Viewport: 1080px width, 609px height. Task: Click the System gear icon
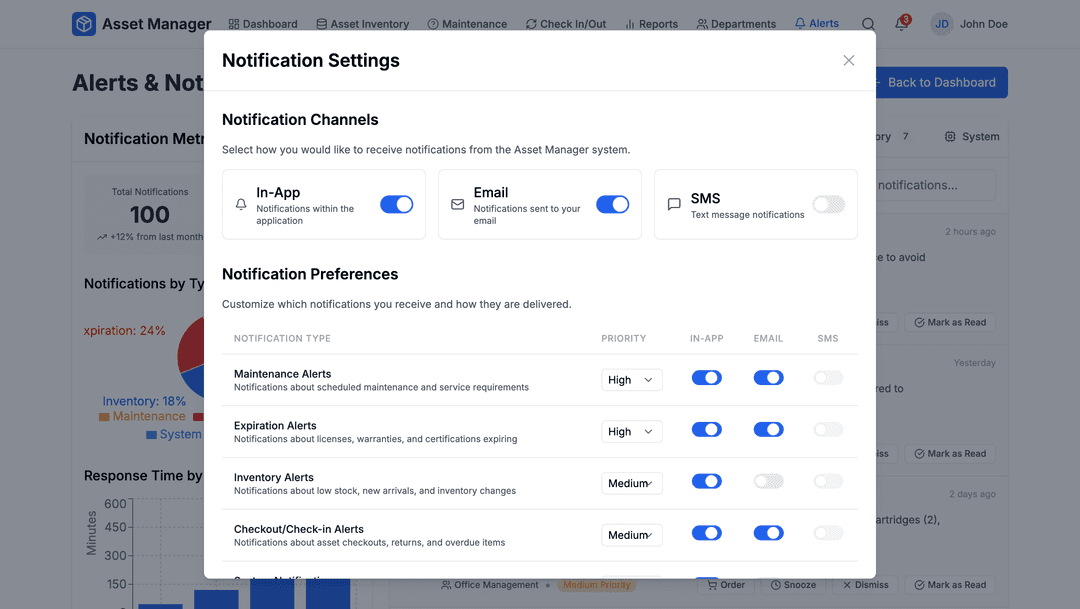[950, 137]
